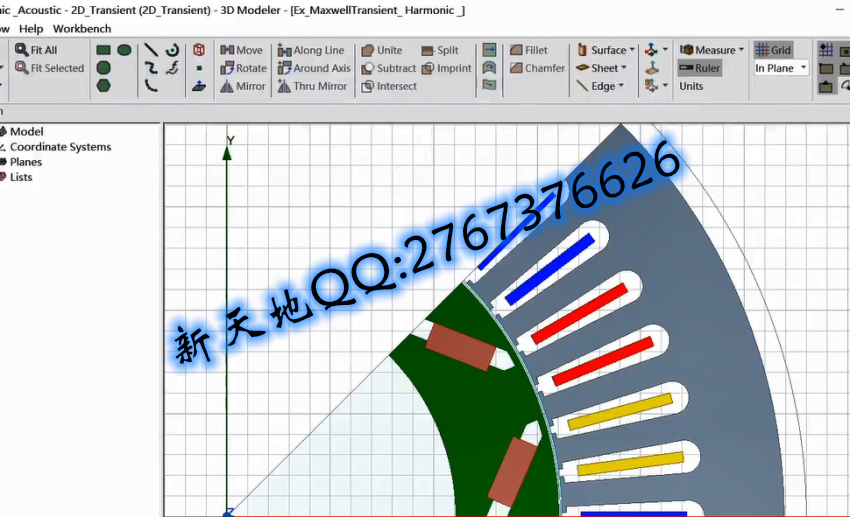Open the In Plane dropdown
This screenshot has width=850, height=517.
(x=781, y=68)
